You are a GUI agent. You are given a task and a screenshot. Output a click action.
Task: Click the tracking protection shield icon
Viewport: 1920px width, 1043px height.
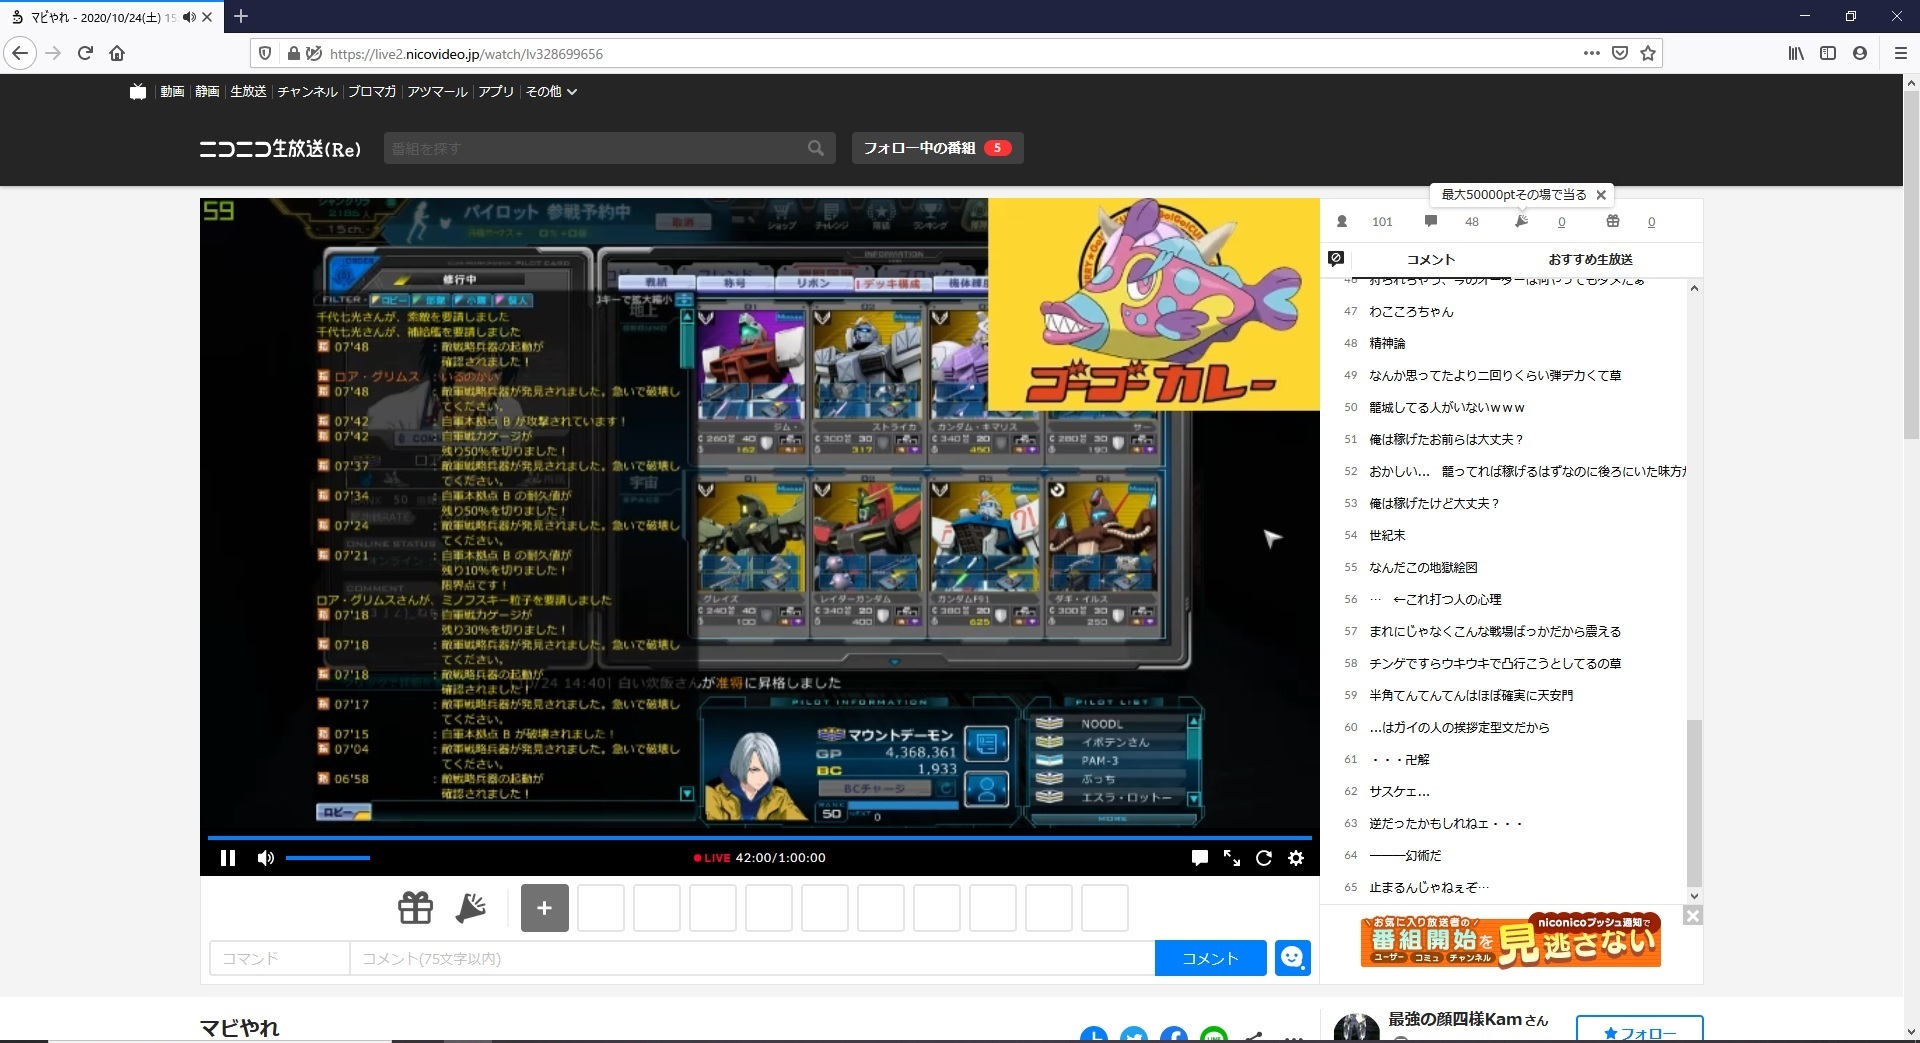tap(265, 53)
